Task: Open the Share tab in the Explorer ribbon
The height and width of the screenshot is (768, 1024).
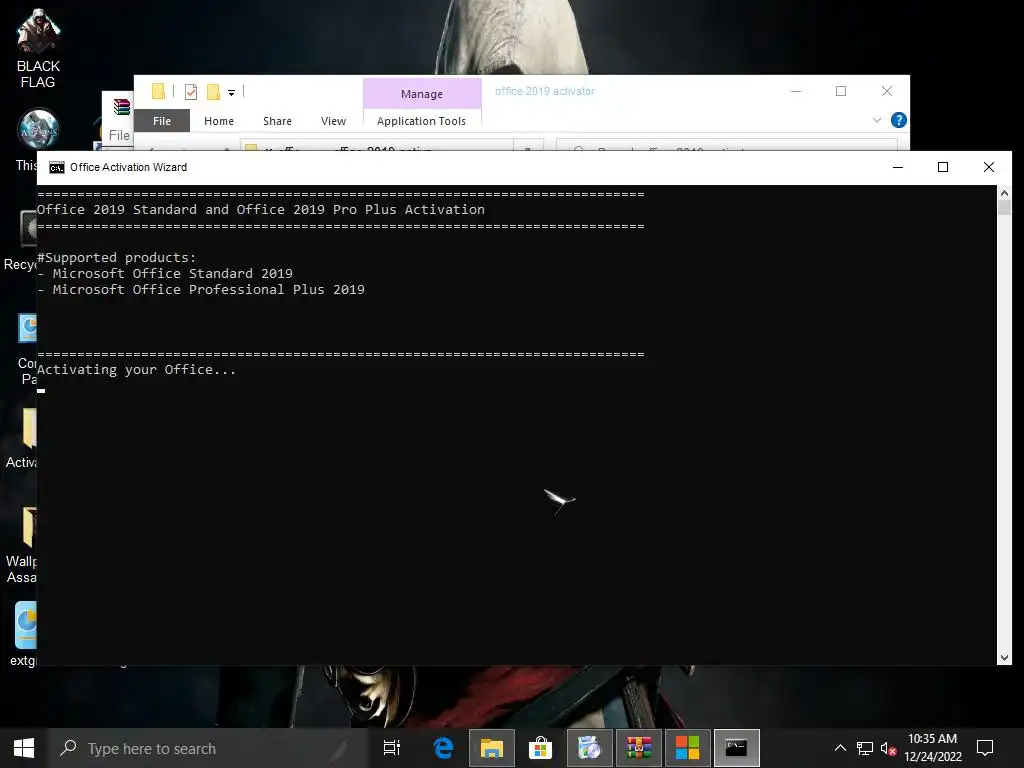Action: tap(278, 121)
